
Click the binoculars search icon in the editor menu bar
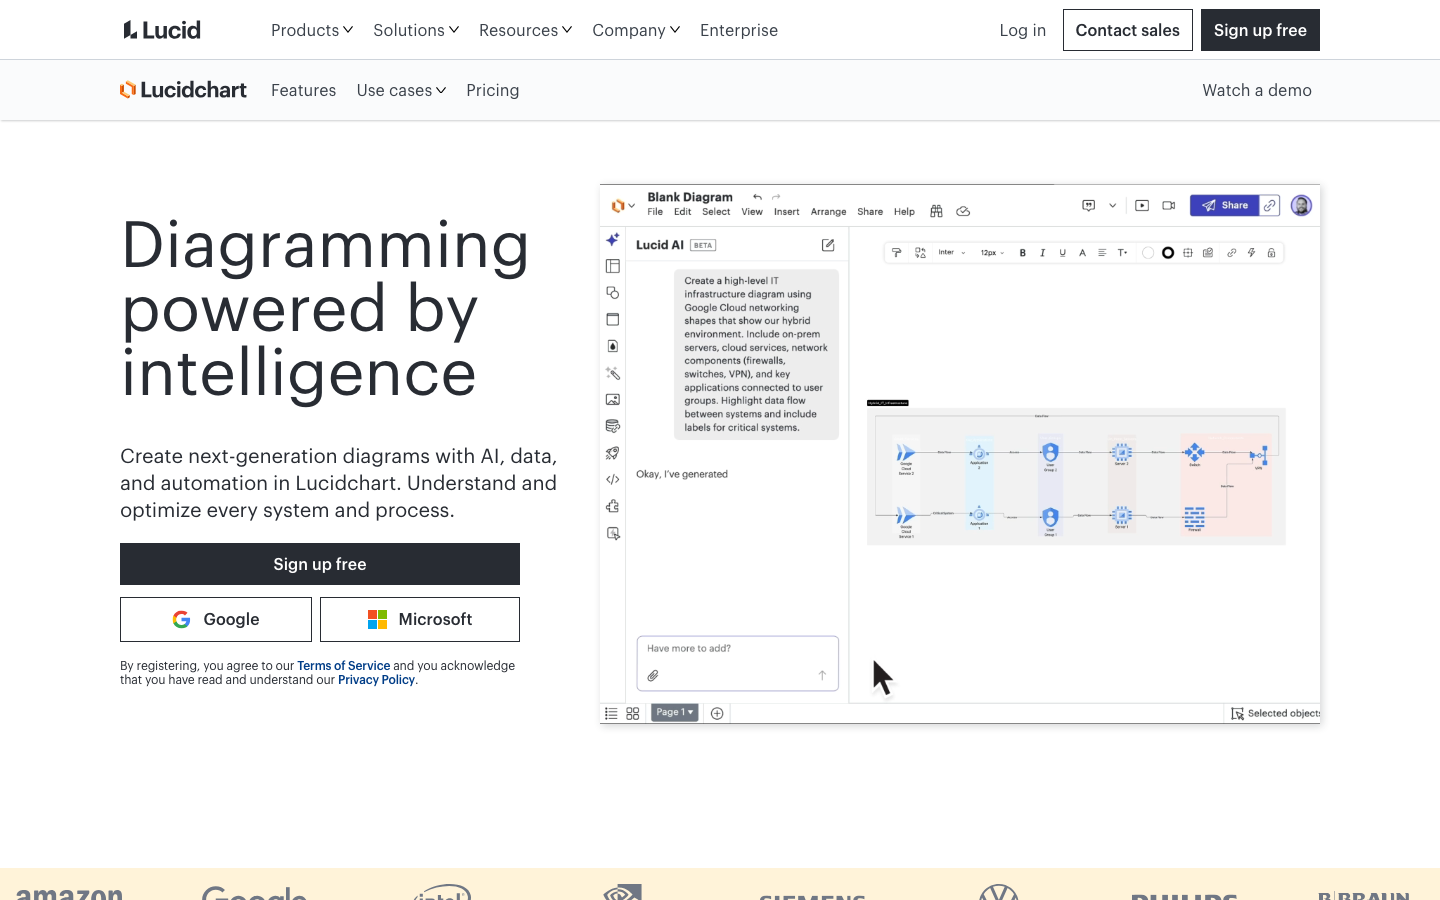click(x=936, y=211)
